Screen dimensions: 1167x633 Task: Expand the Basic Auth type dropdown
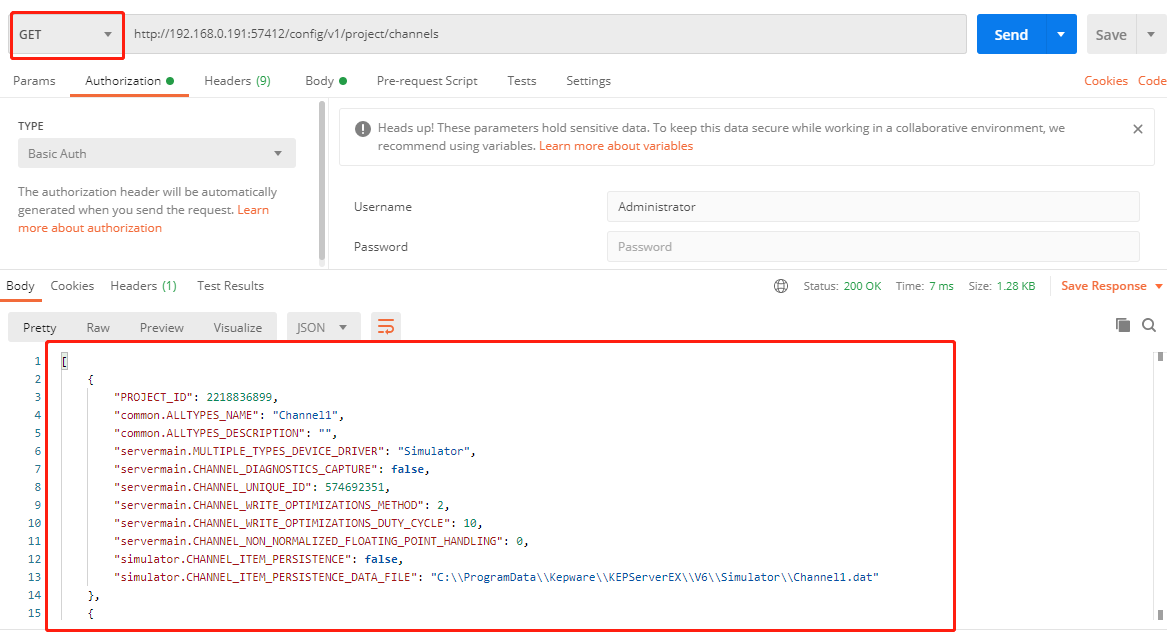click(x=156, y=153)
